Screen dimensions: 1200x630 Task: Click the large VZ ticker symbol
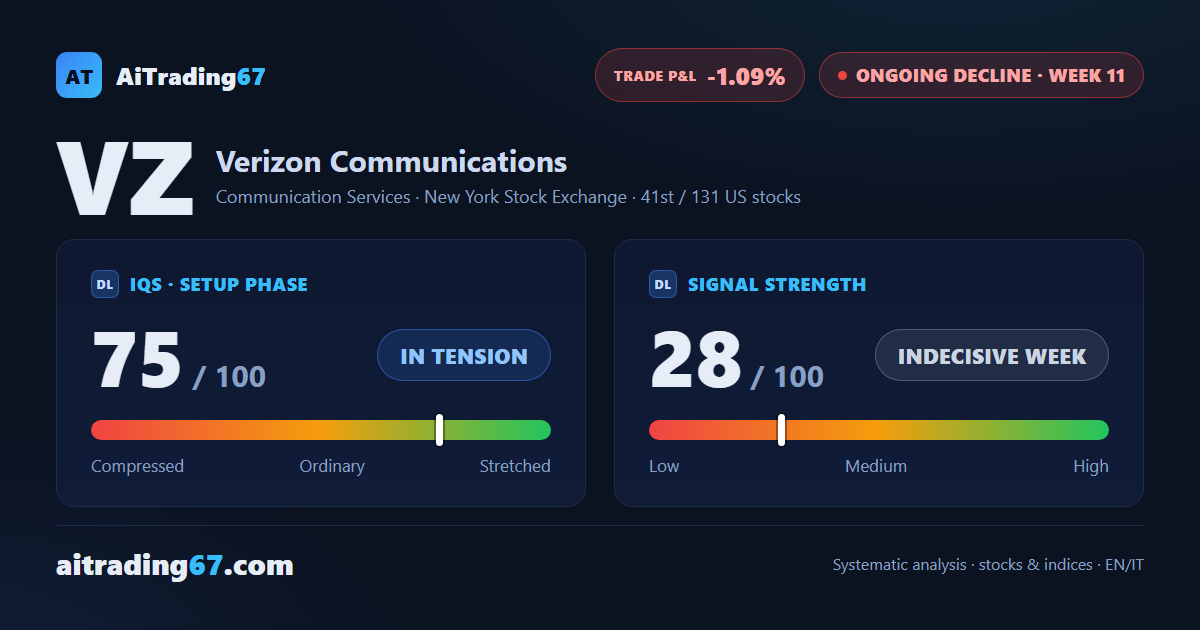[126, 178]
